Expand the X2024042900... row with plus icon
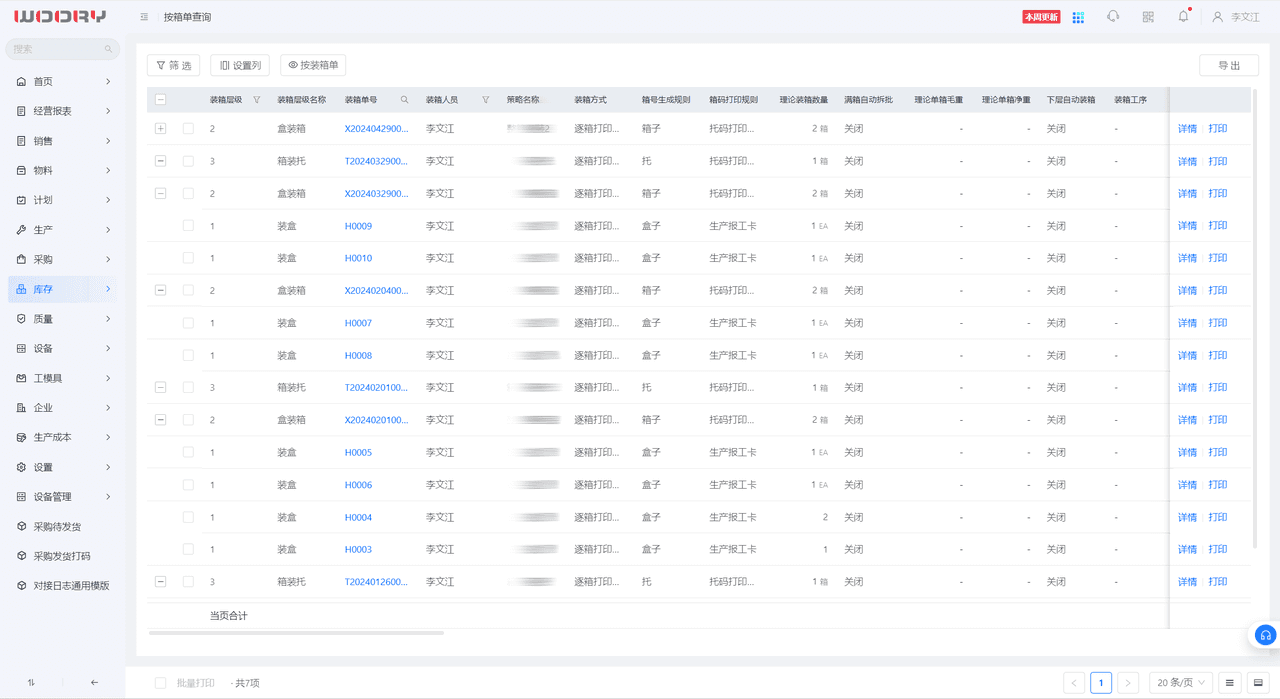The image size is (1280, 699). tap(160, 129)
